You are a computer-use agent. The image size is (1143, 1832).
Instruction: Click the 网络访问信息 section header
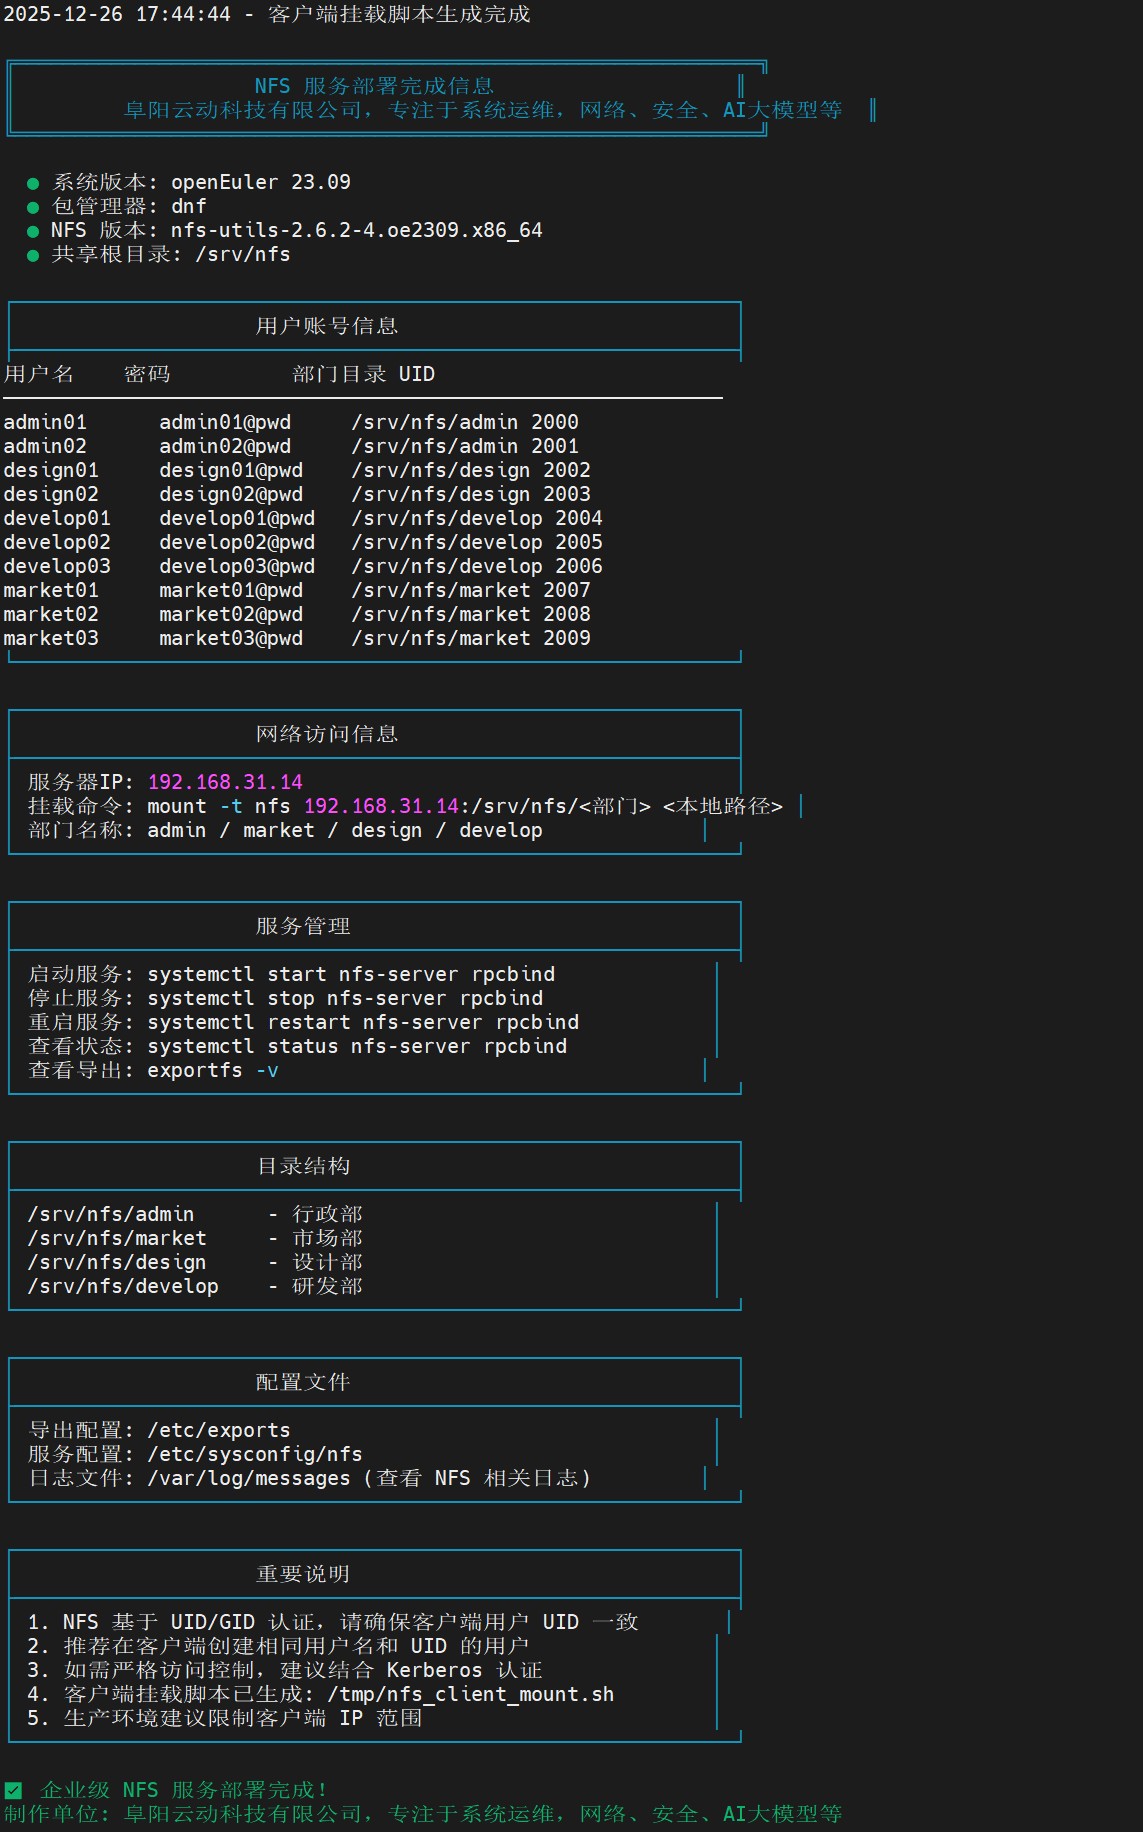coord(327,734)
